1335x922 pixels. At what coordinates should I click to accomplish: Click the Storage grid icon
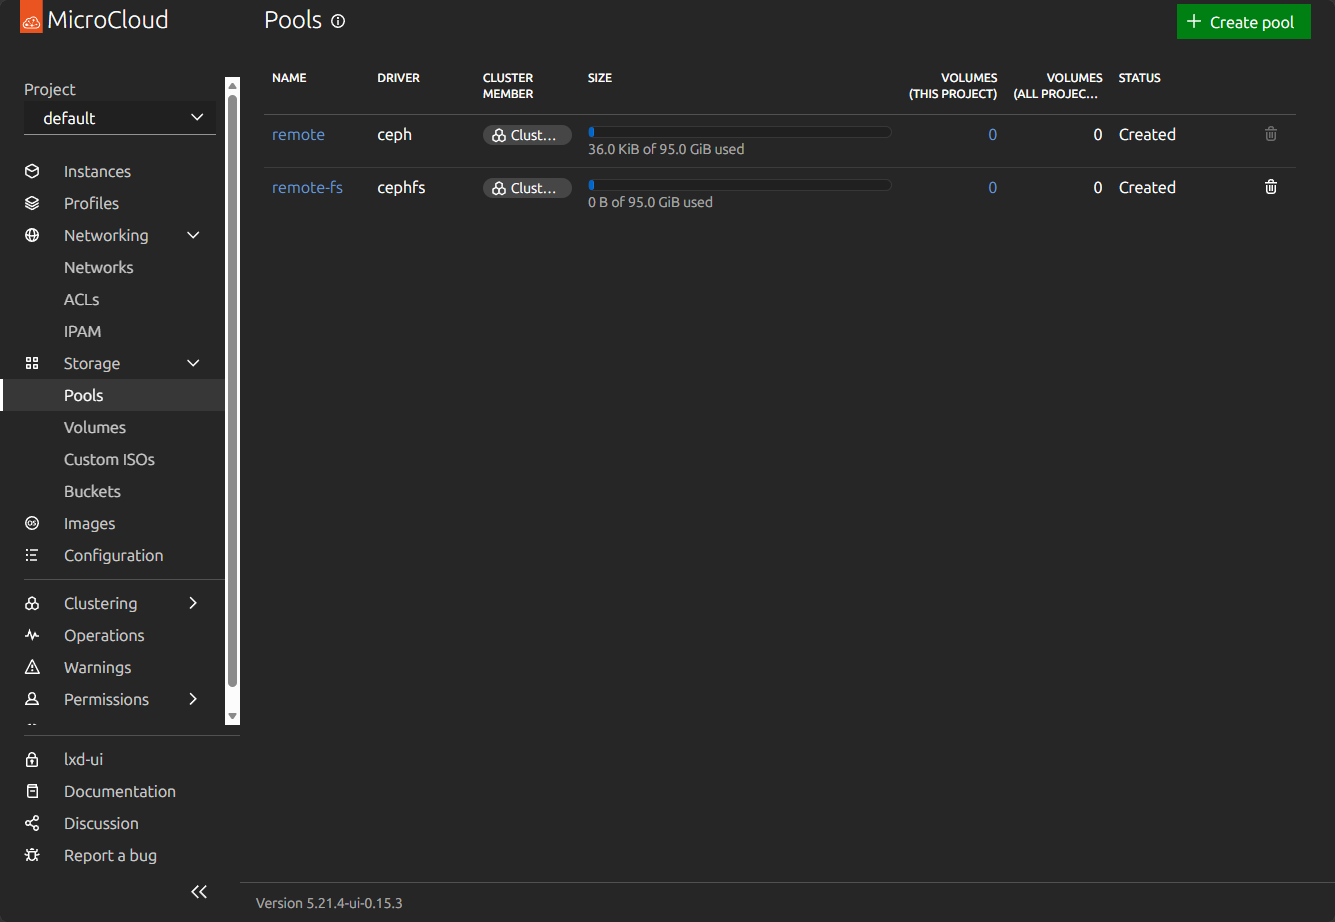pos(32,363)
